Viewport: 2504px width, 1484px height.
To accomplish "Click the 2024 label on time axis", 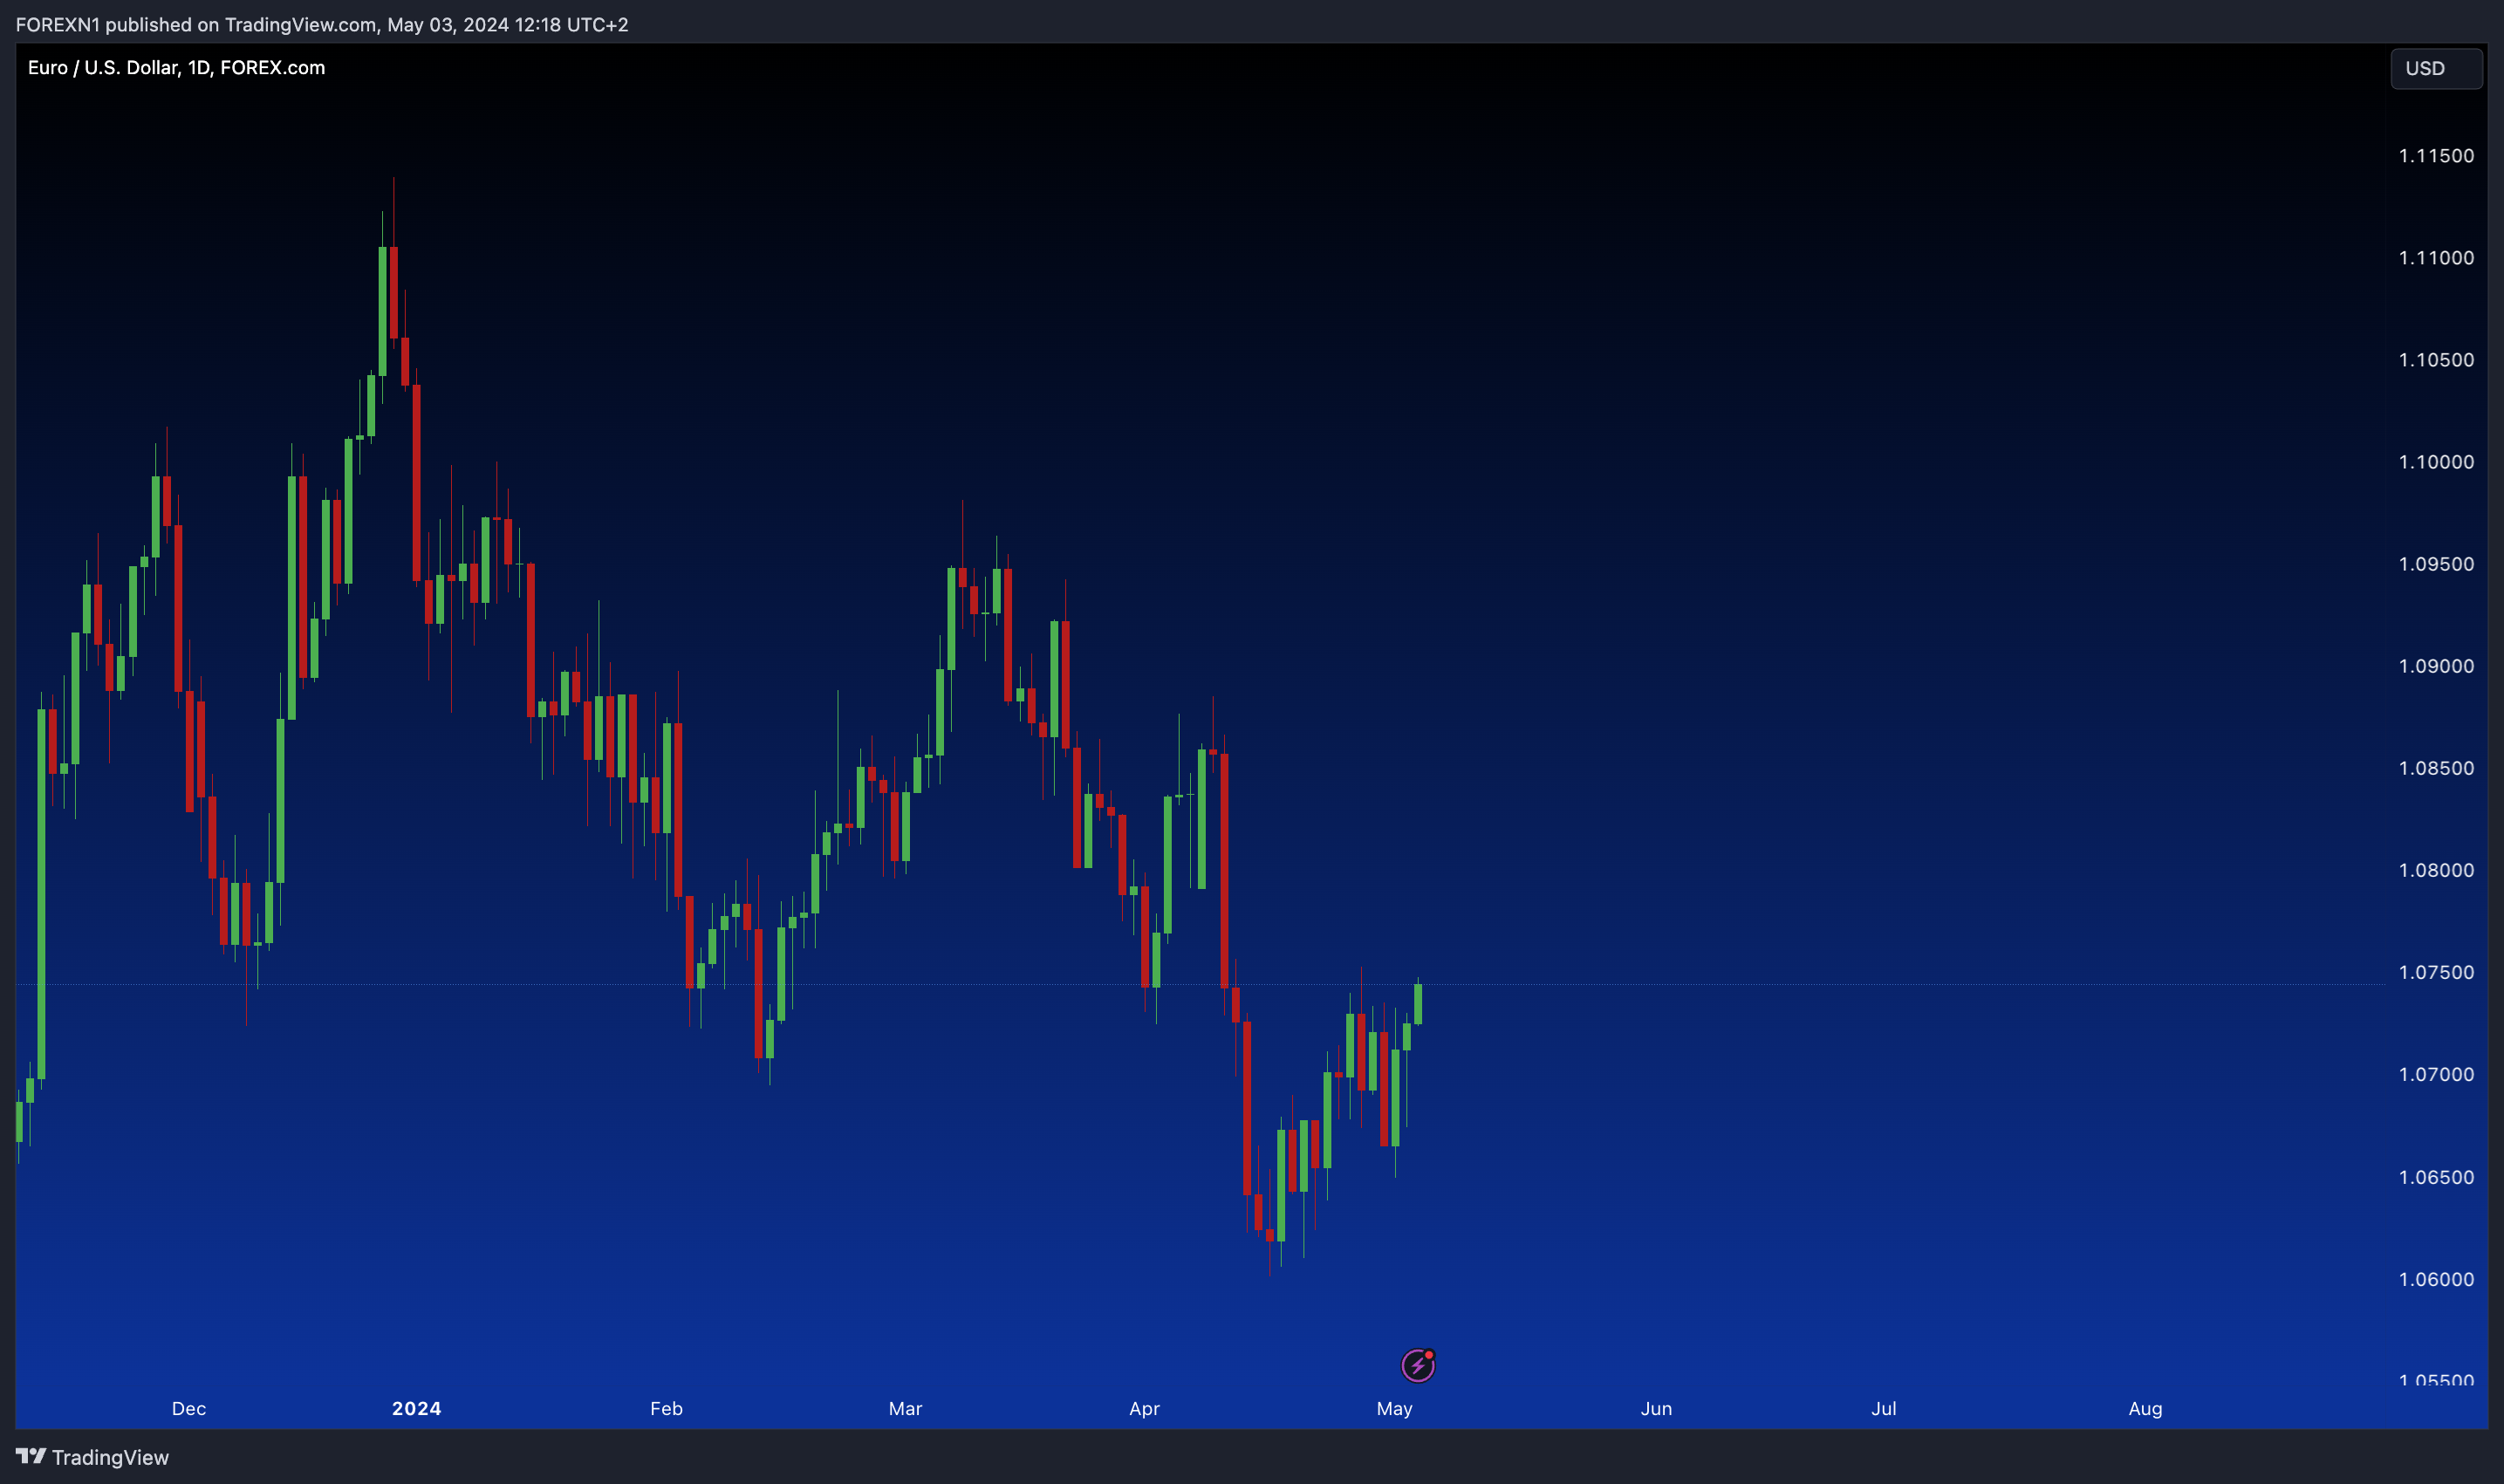I will (x=416, y=1408).
